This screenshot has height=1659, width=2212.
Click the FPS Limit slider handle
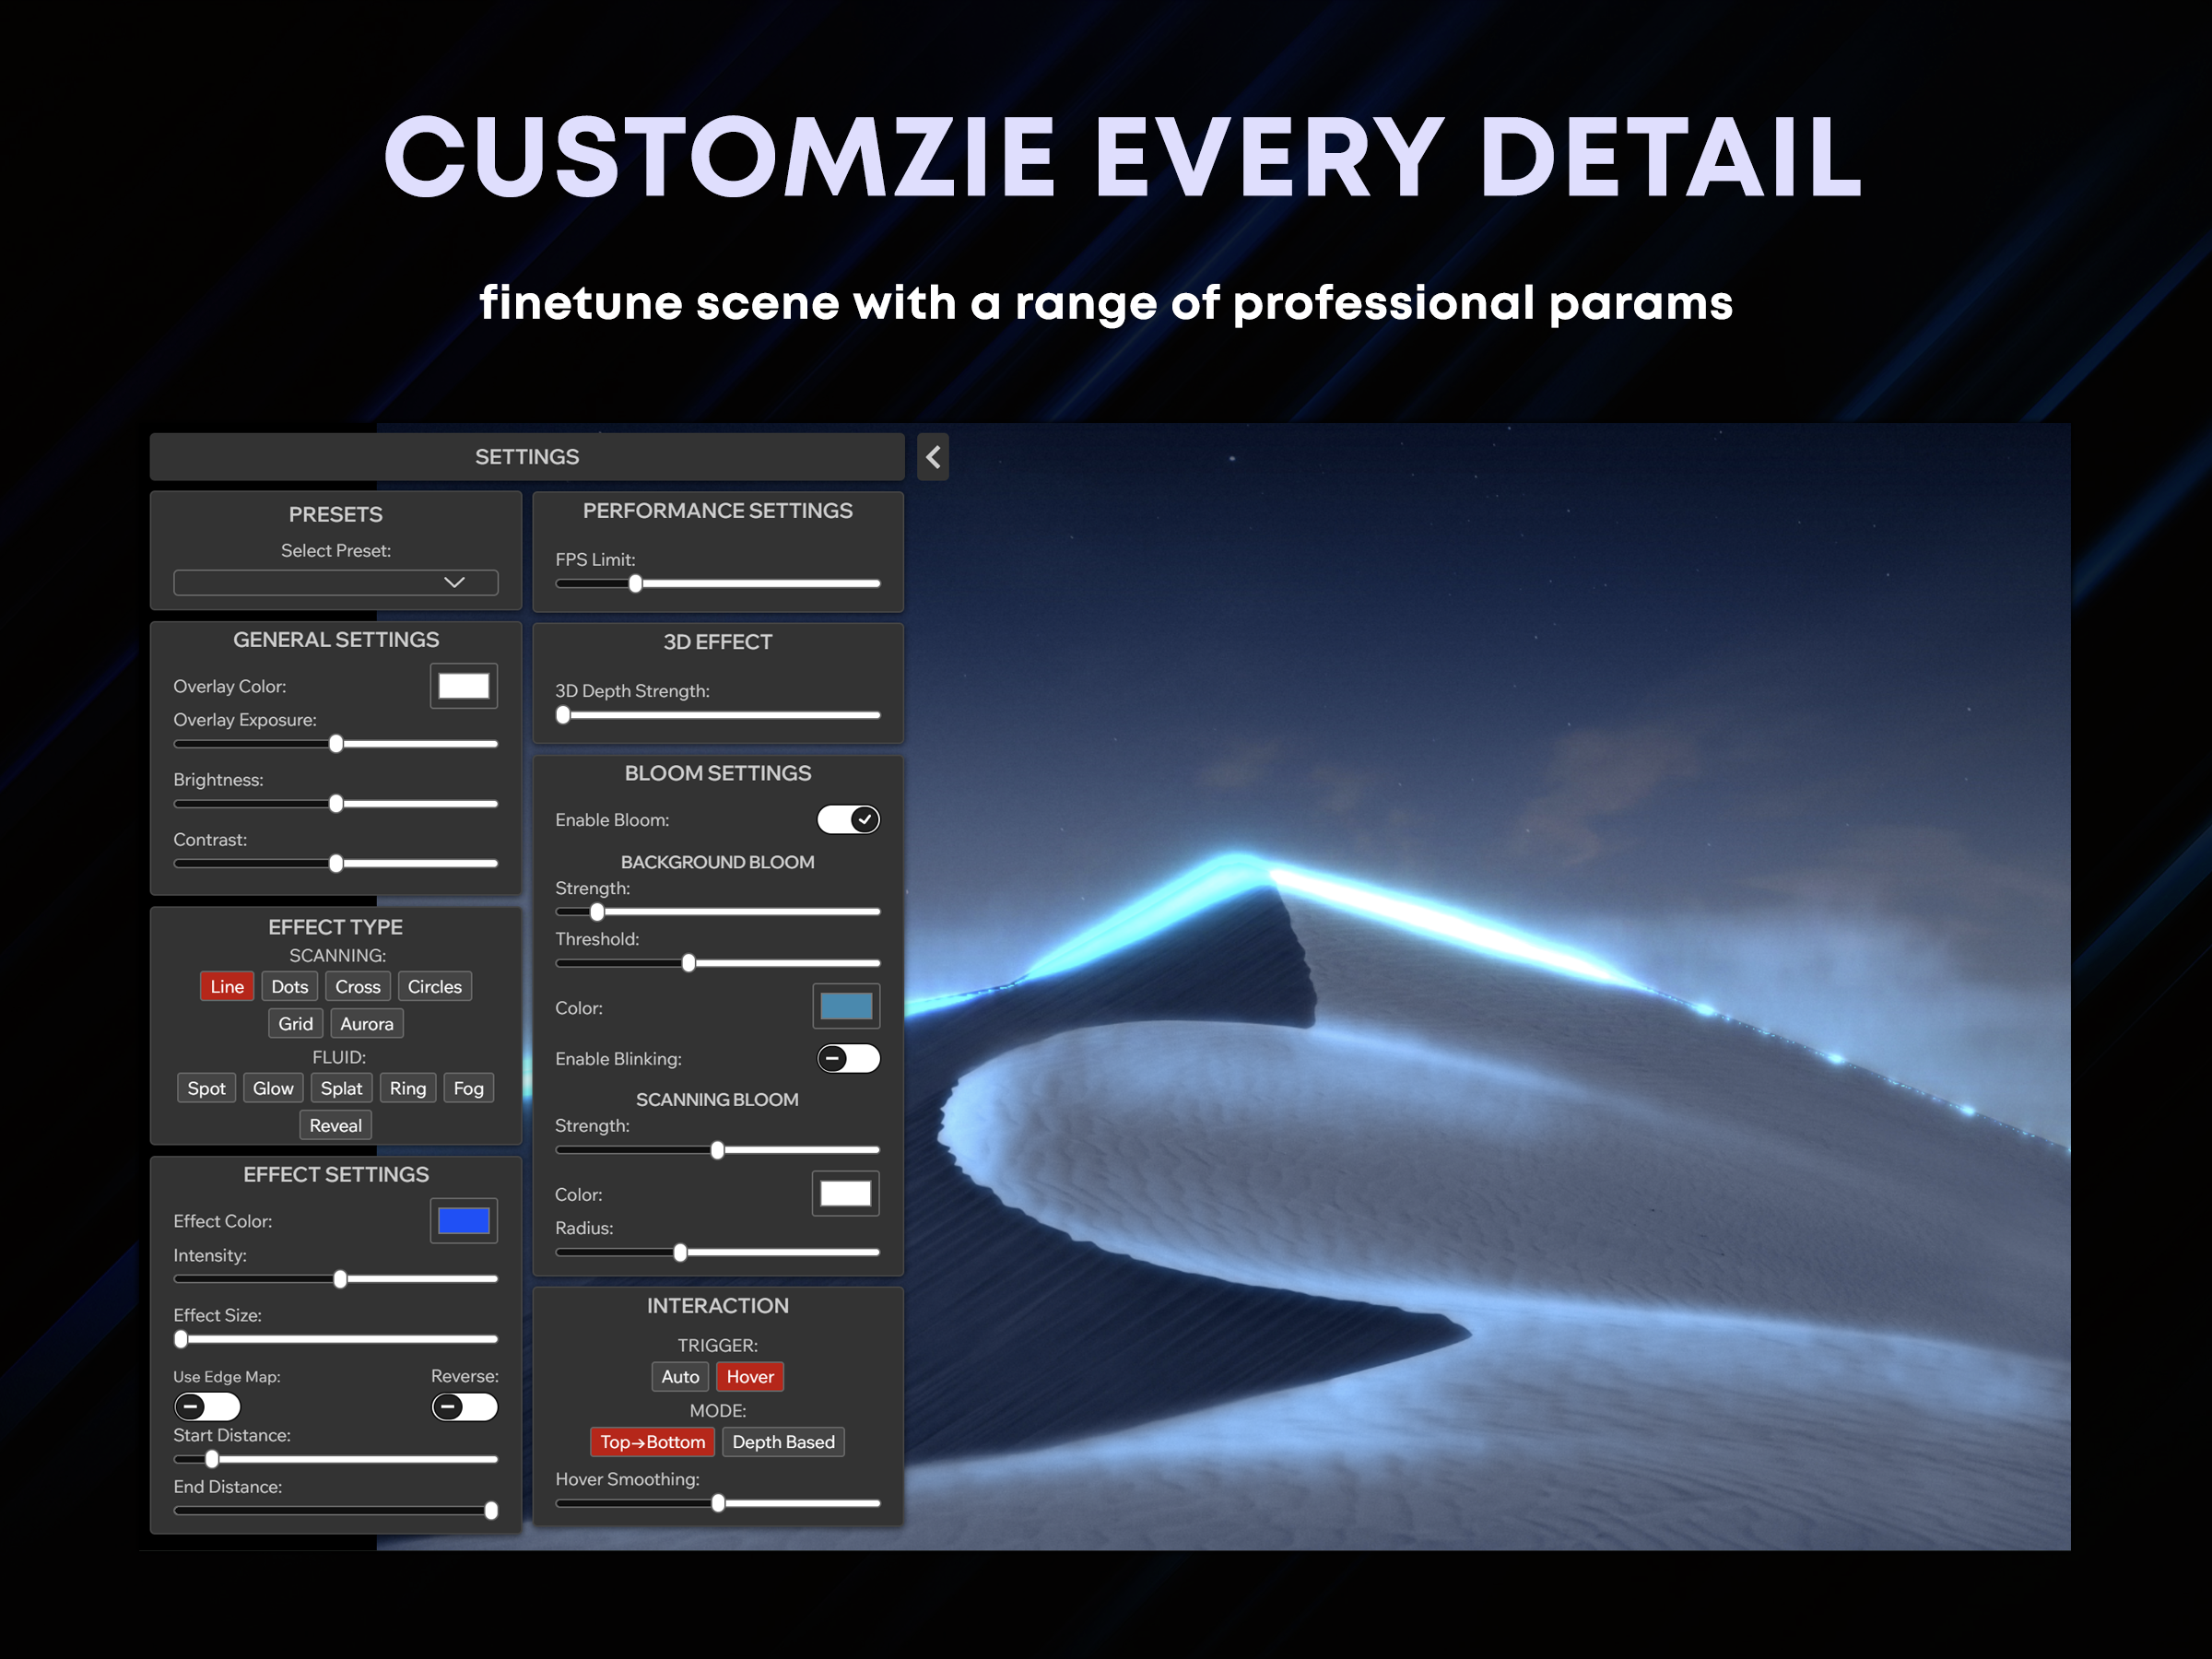point(635,584)
